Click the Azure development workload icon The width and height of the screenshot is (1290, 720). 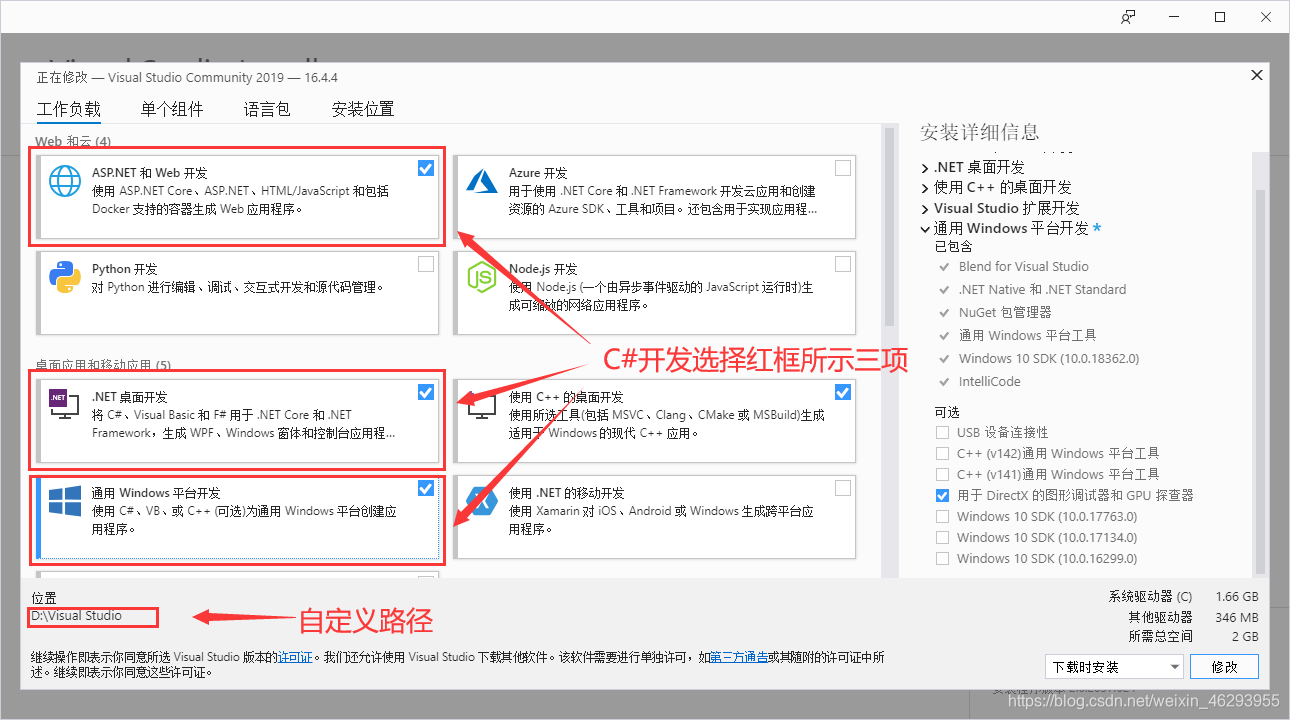click(x=482, y=181)
